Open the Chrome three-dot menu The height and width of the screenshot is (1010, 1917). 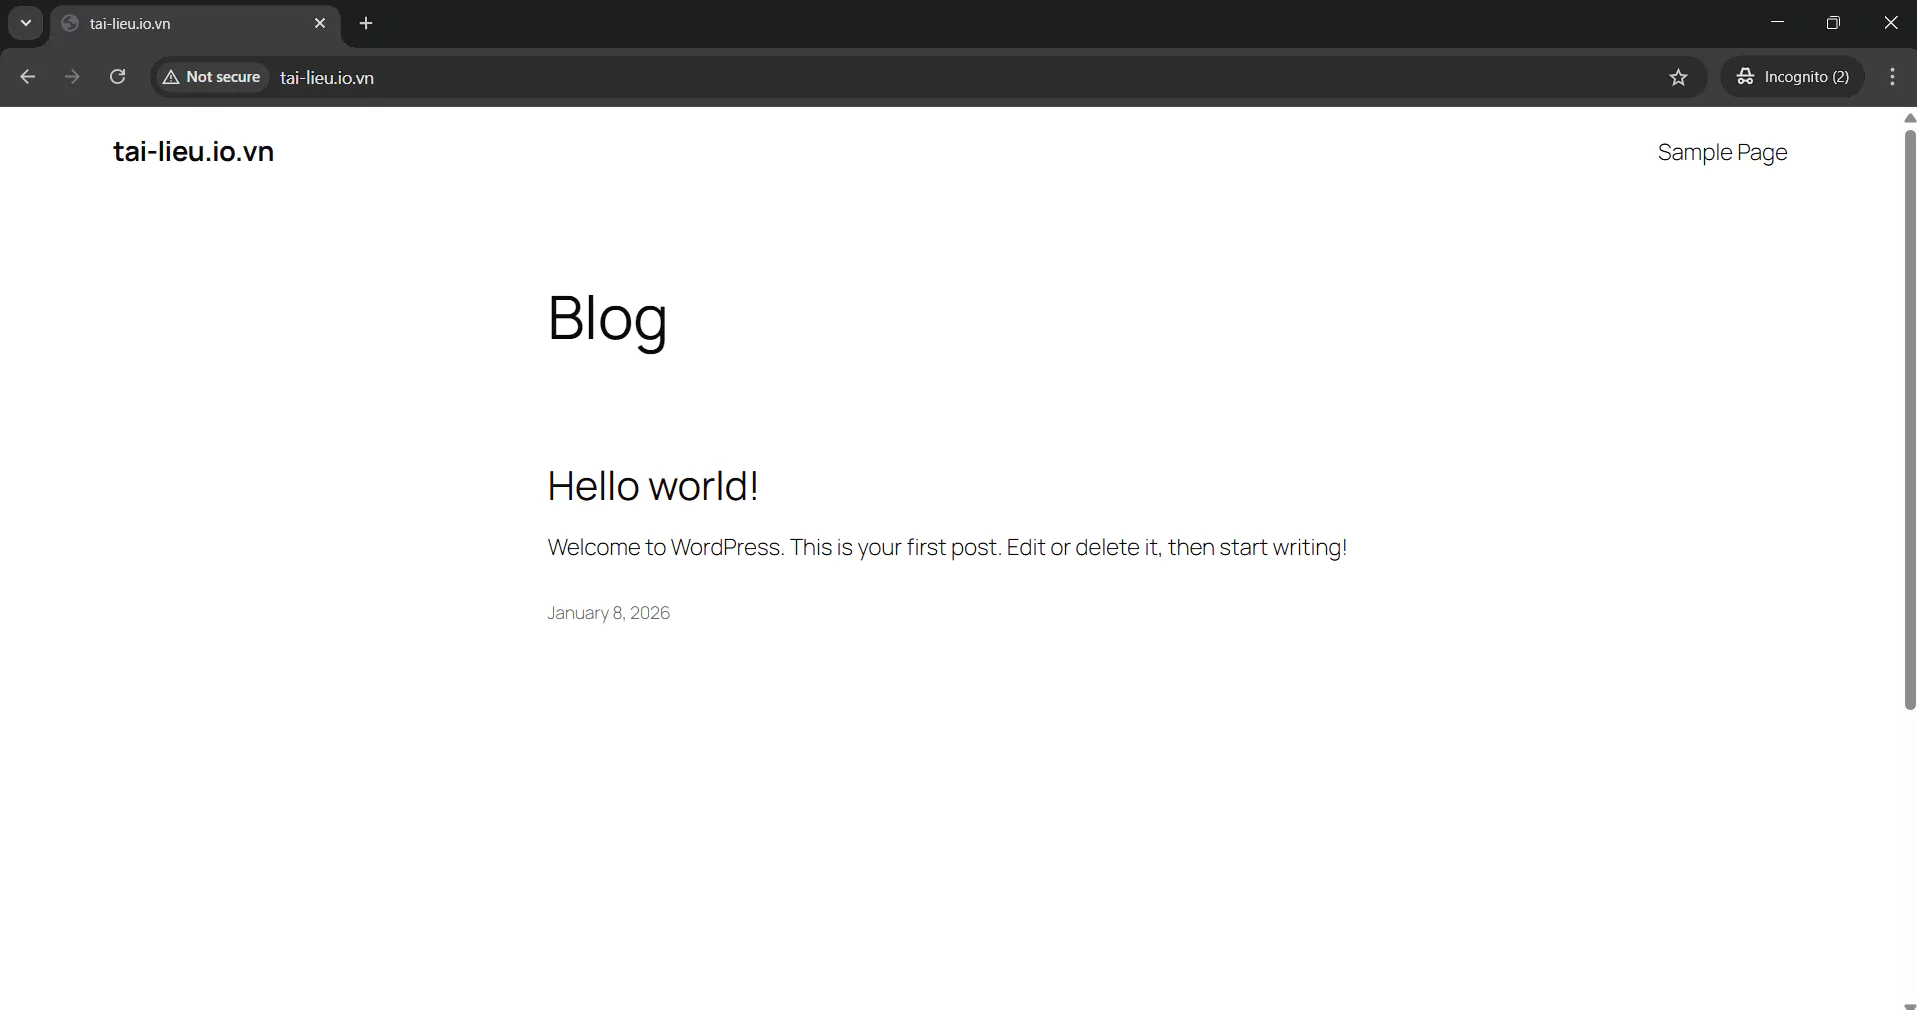point(1891,77)
